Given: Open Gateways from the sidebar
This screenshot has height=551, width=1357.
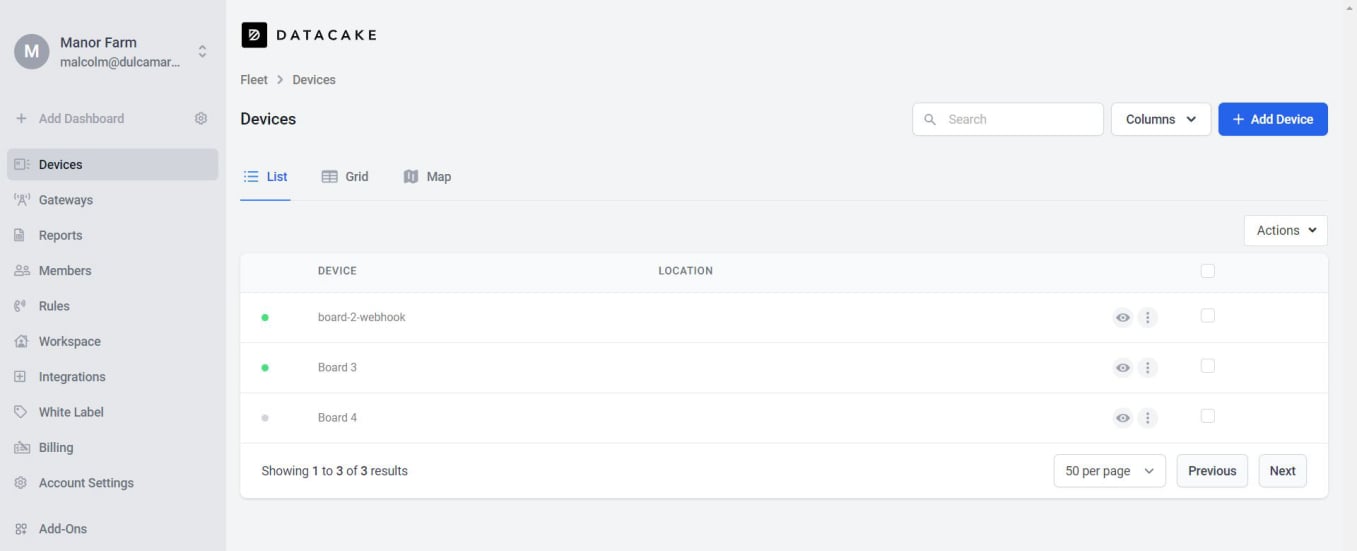Looking at the screenshot, I should [65, 200].
